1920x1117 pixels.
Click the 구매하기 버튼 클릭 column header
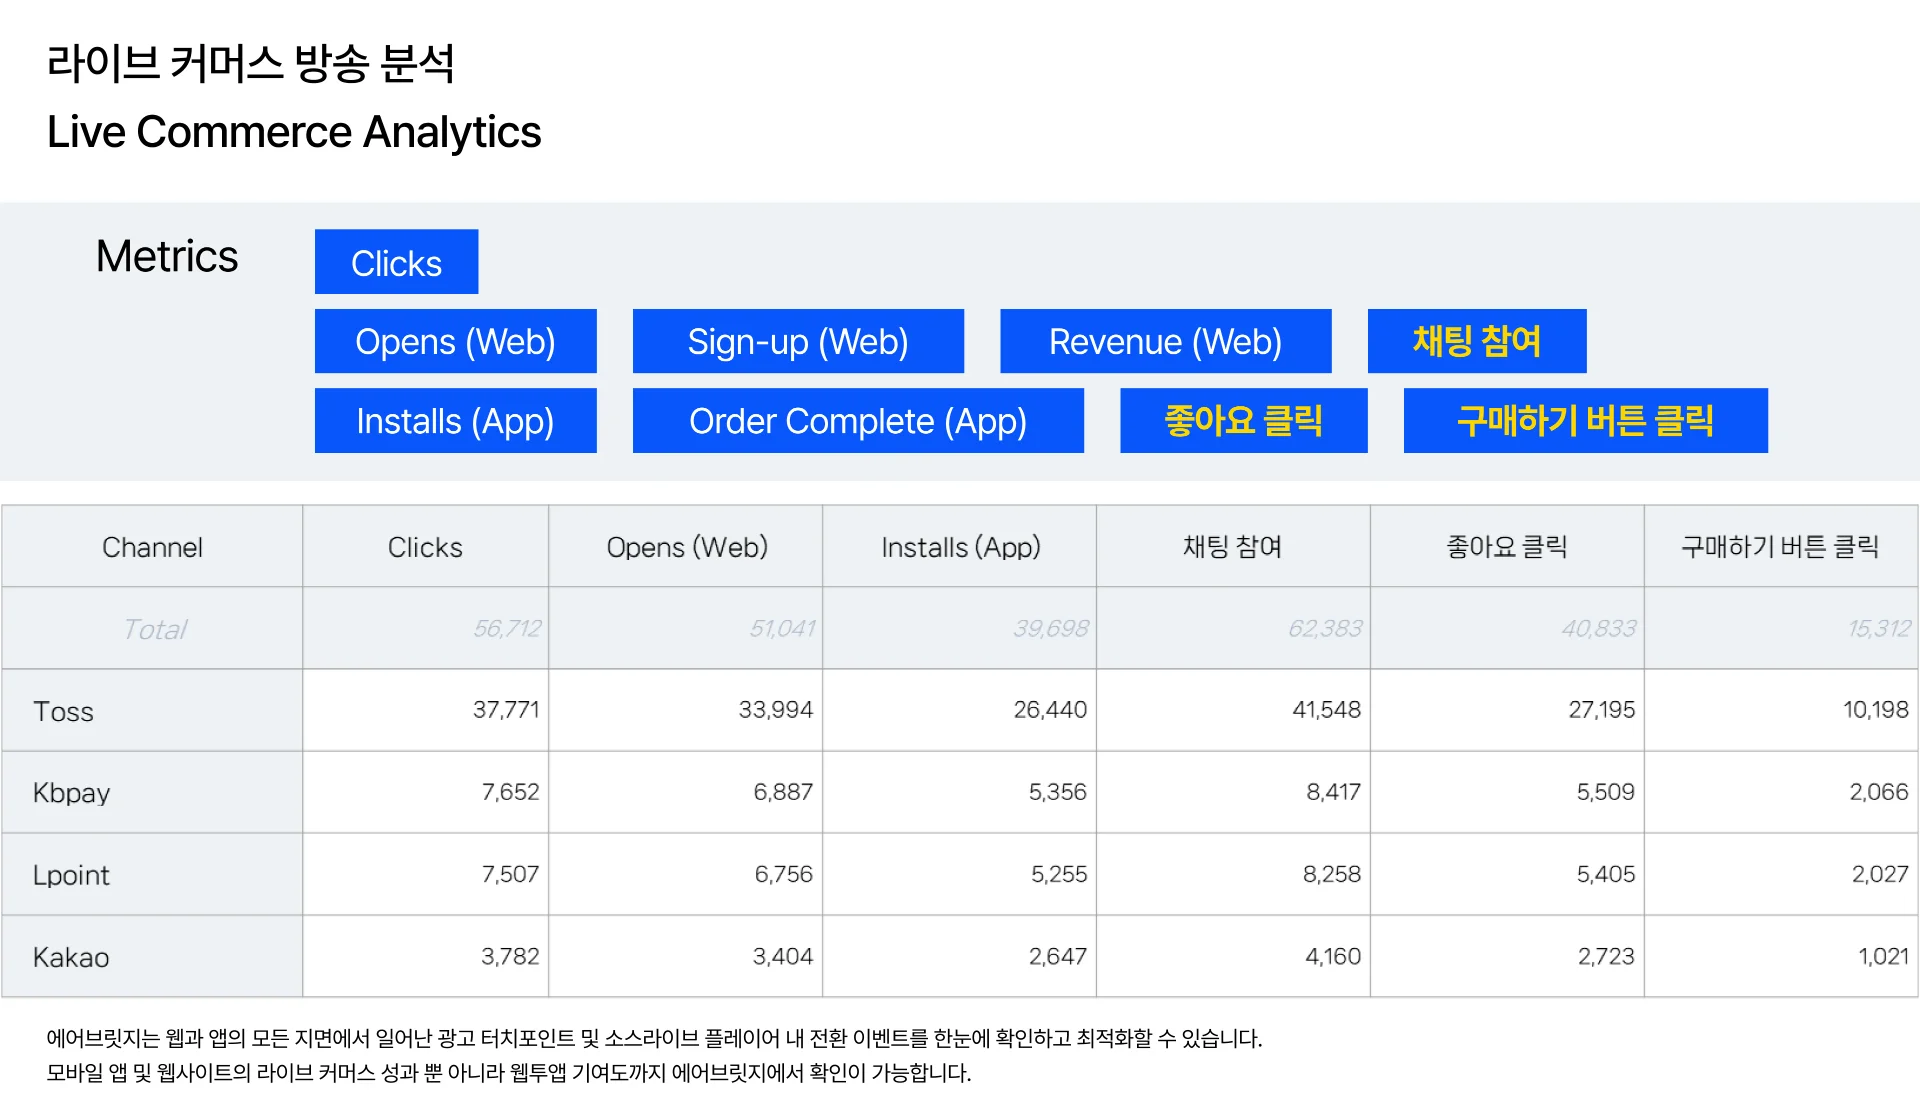[1780, 547]
